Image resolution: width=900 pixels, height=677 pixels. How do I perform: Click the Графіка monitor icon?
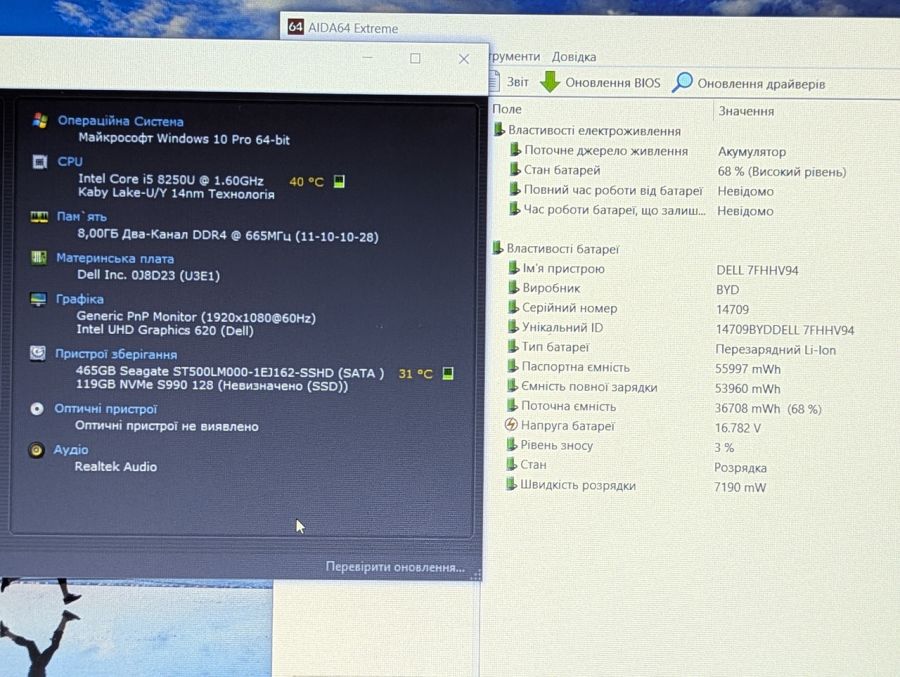coord(38,299)
